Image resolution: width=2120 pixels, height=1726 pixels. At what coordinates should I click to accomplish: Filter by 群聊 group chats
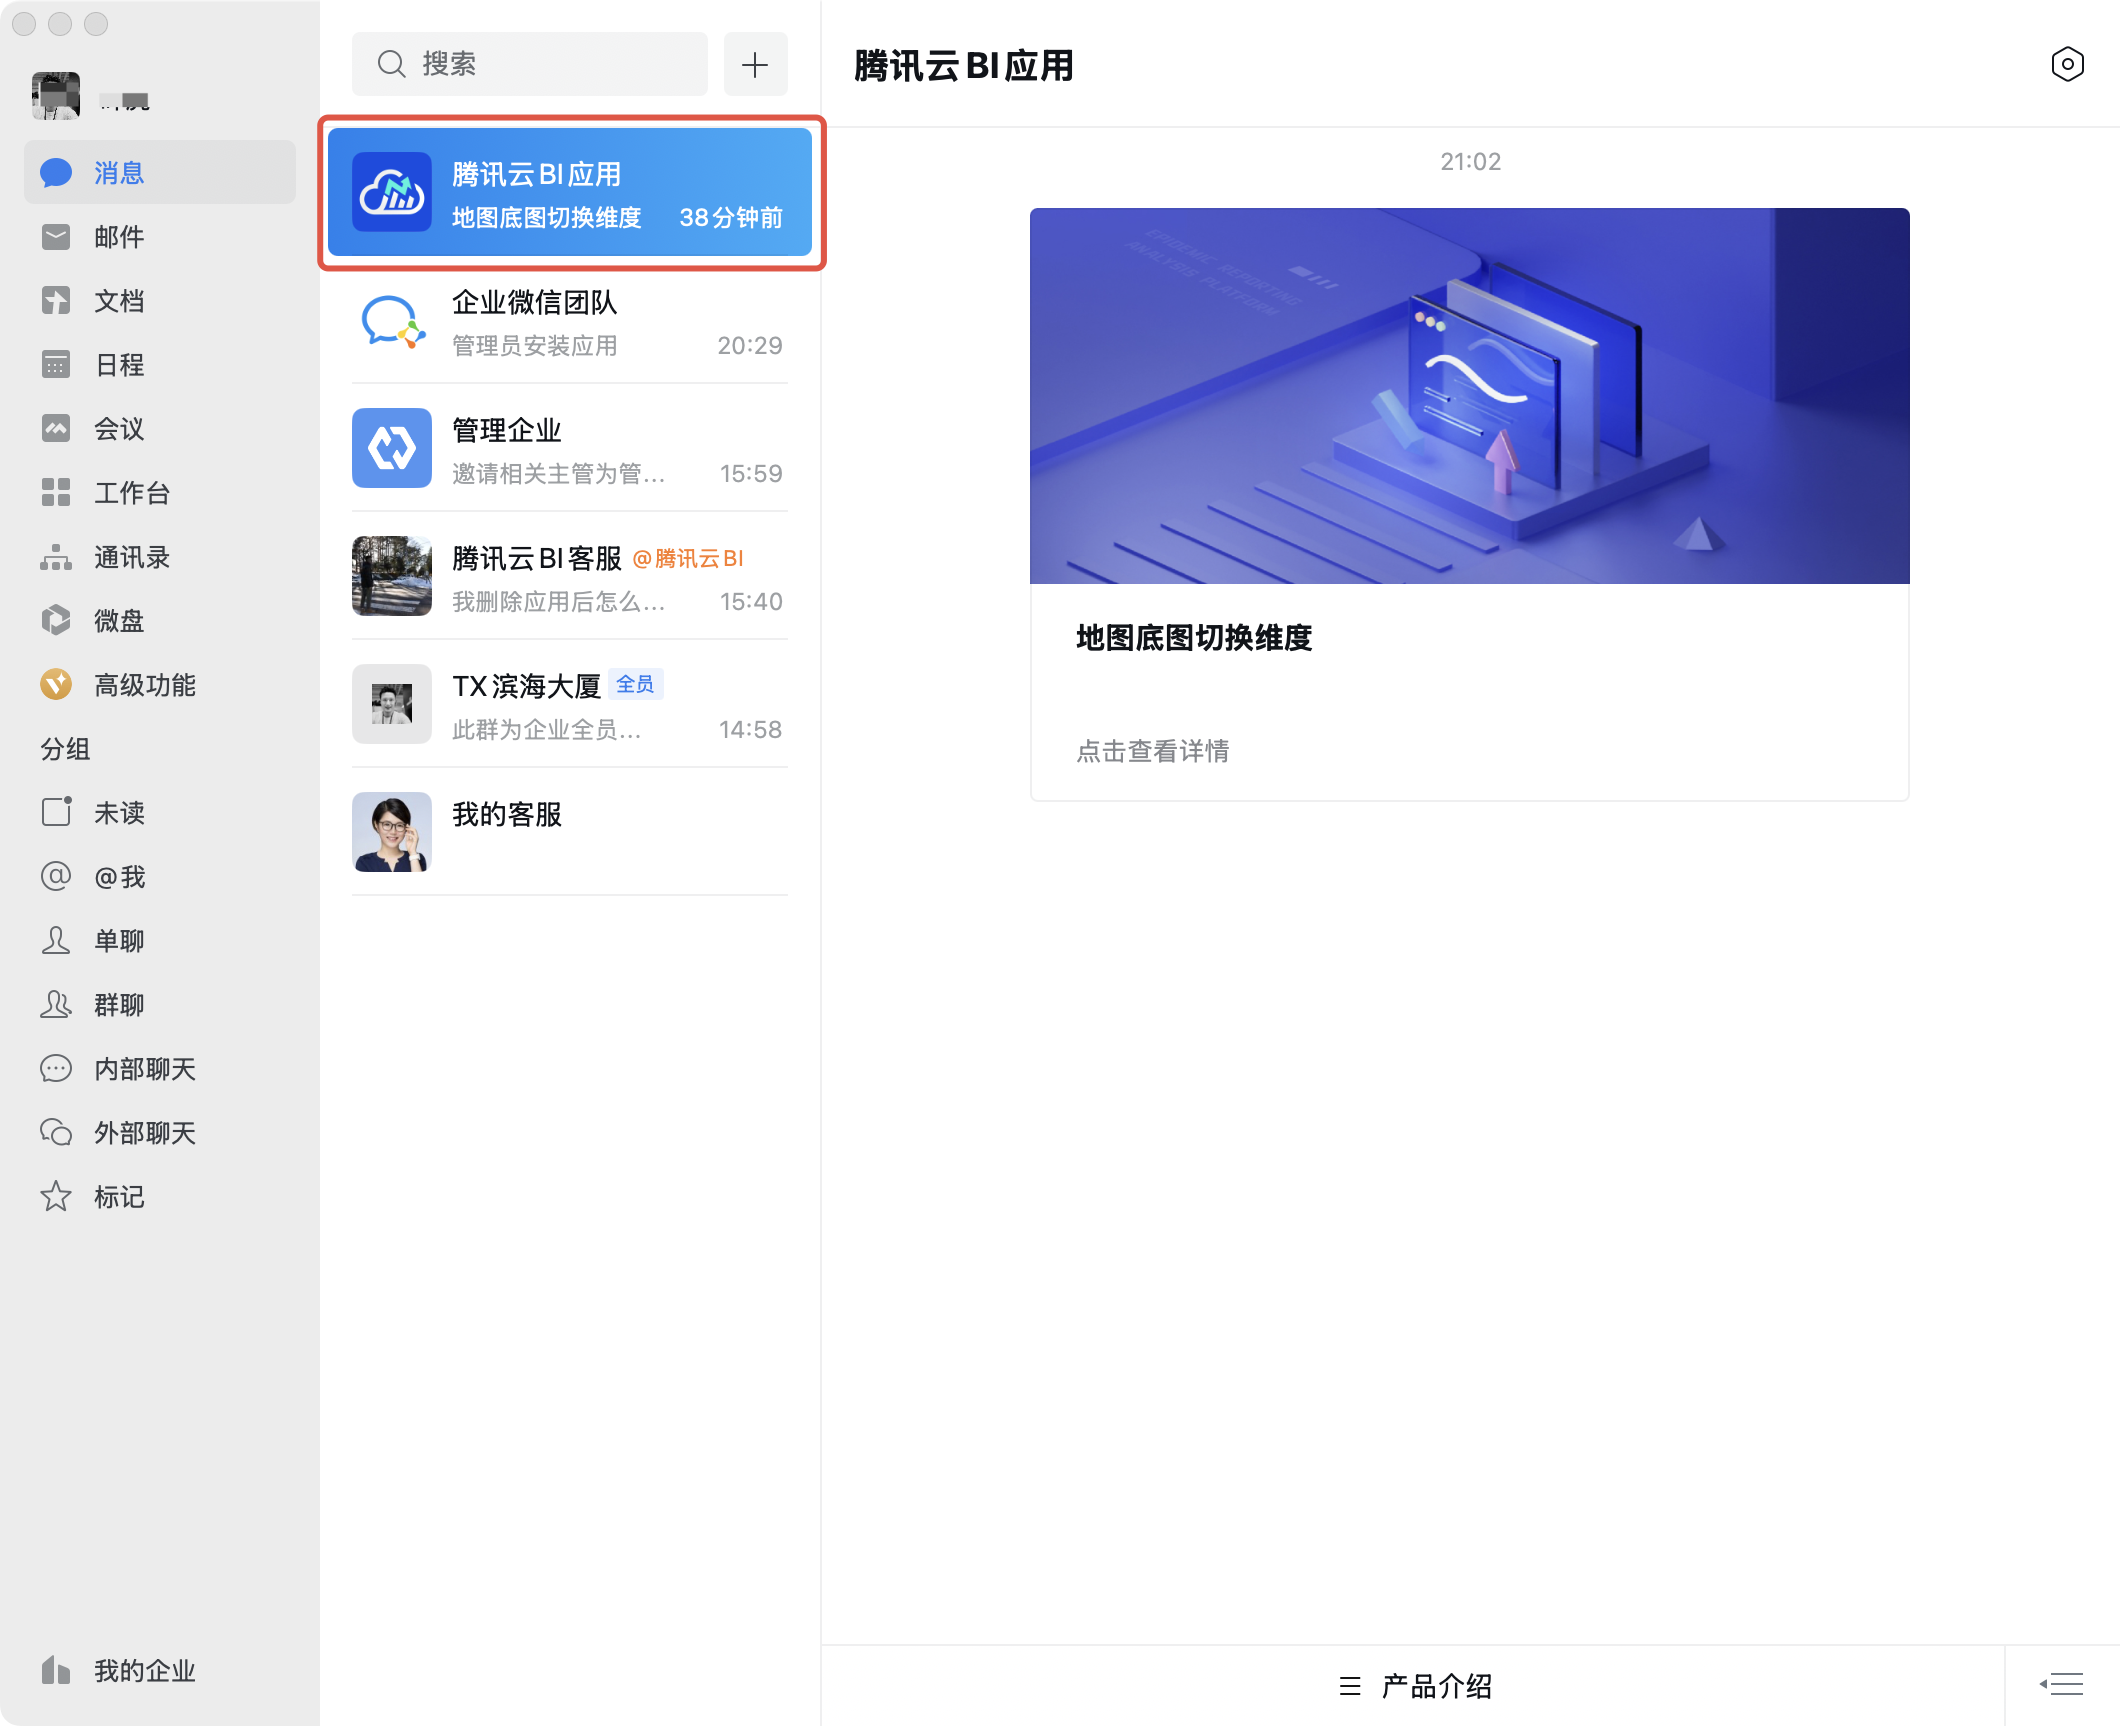[x=118, y=1005]
